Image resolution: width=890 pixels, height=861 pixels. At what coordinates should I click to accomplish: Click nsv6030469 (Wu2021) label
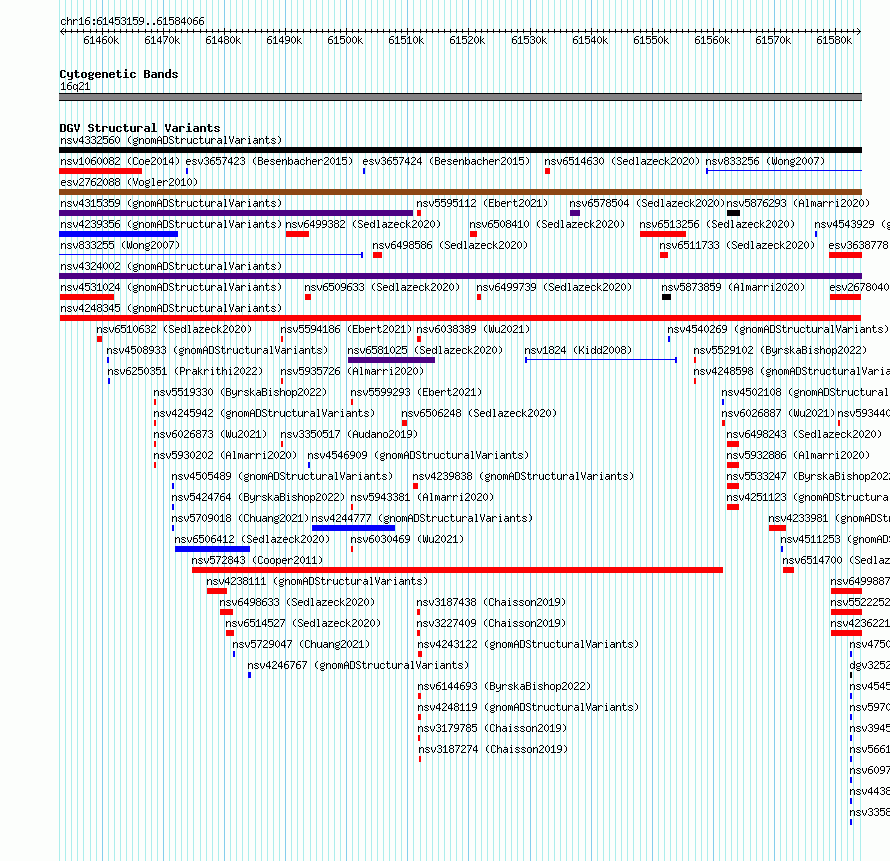click(407, 539)
